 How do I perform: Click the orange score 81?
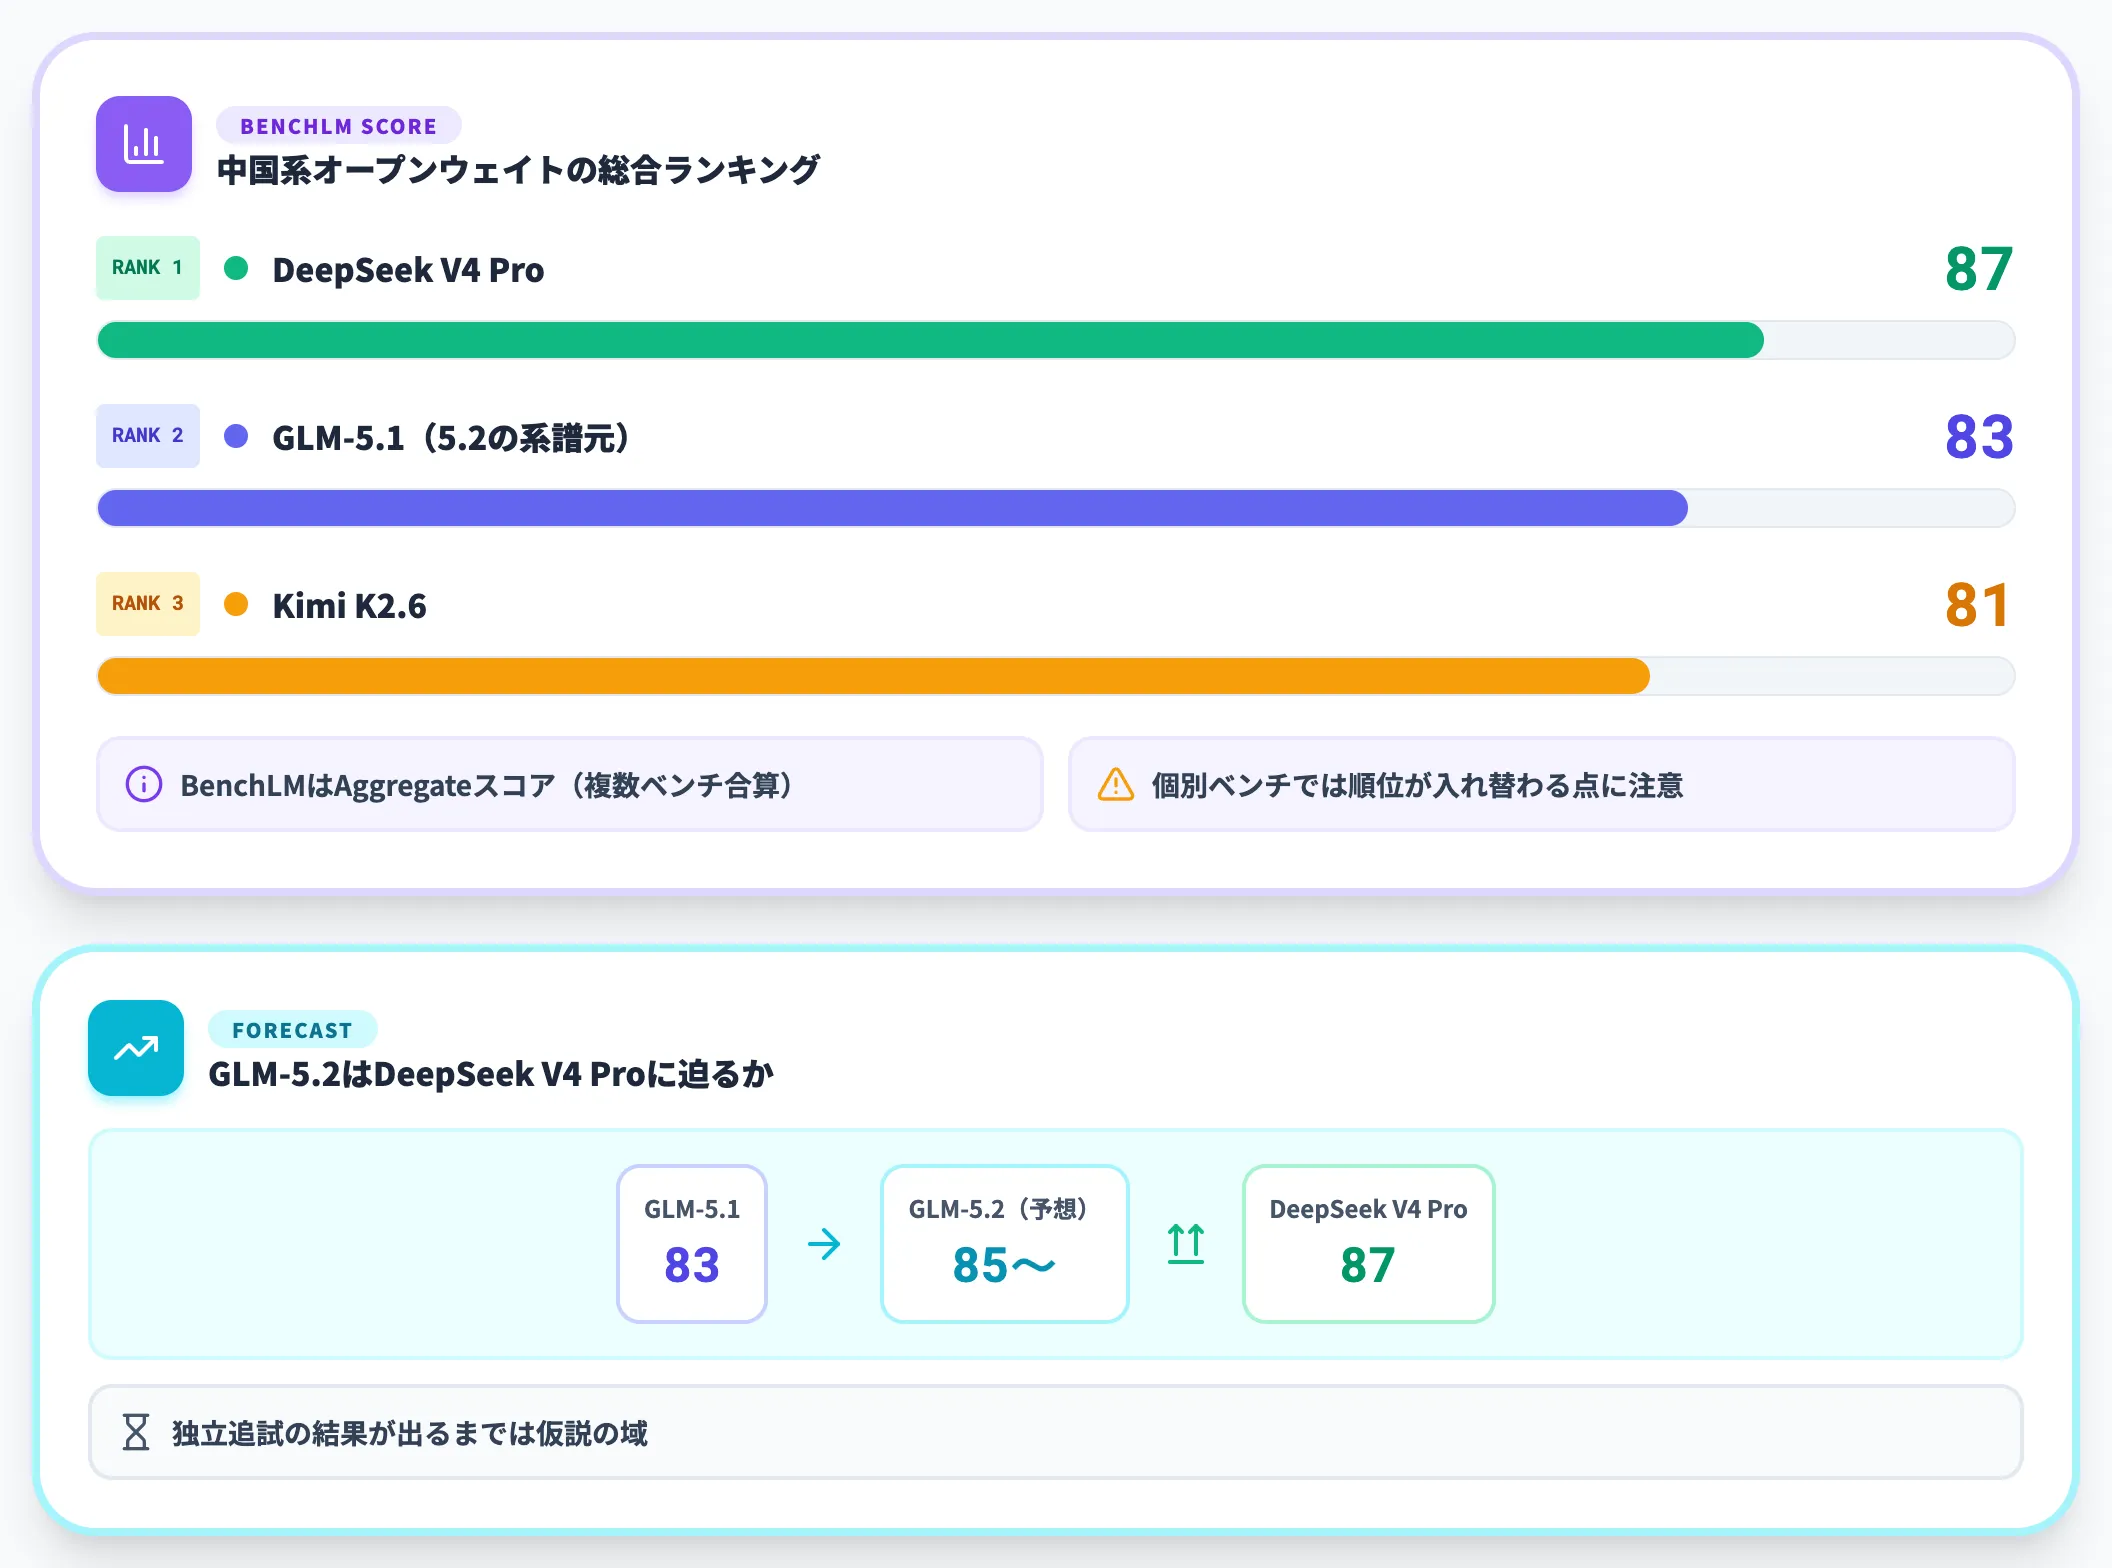(1977, 605)
